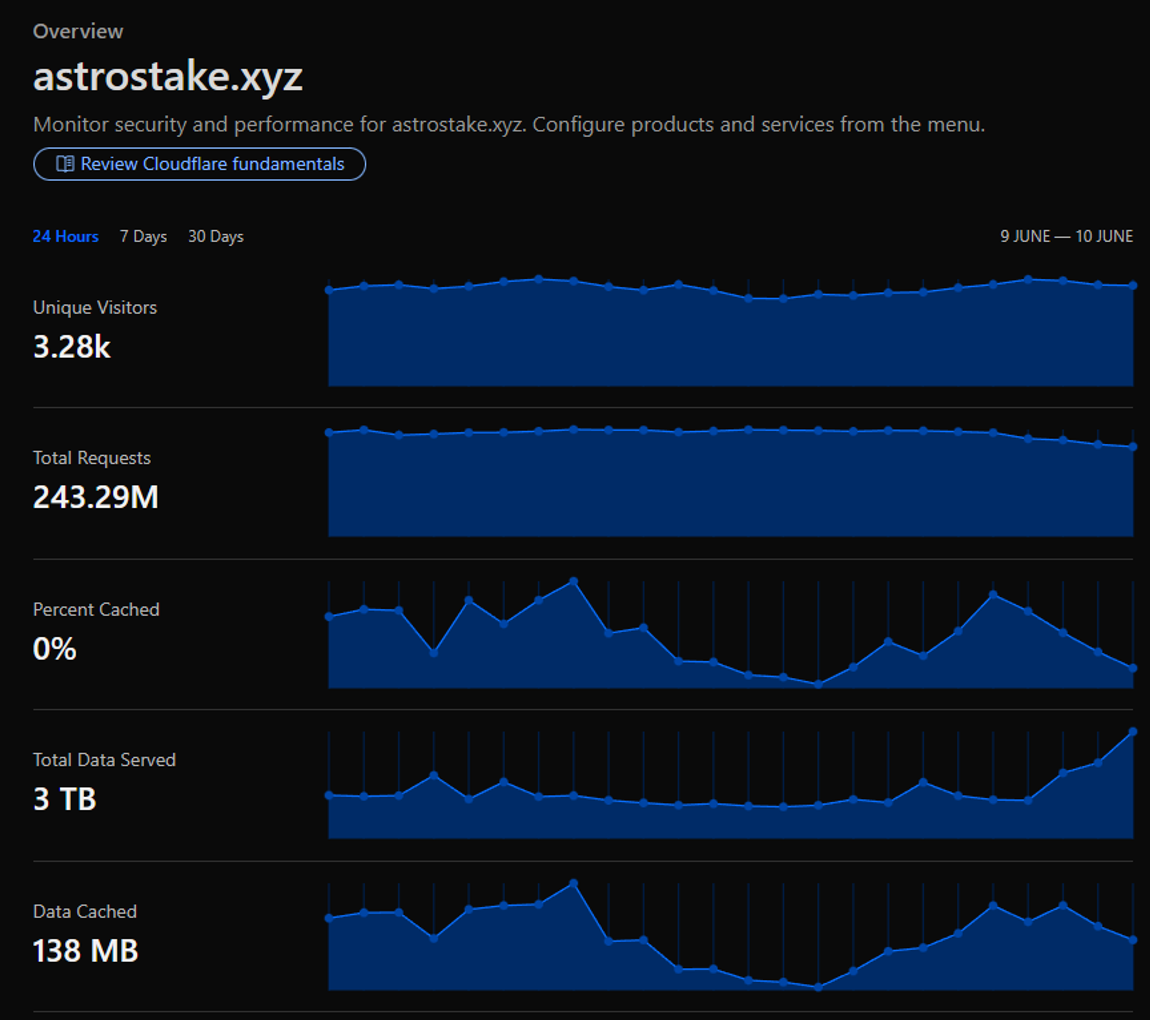Click the Review Cloudflare fundamentals button
The height and width of the screenshot is (1020, 1150).
pos(199,164)
